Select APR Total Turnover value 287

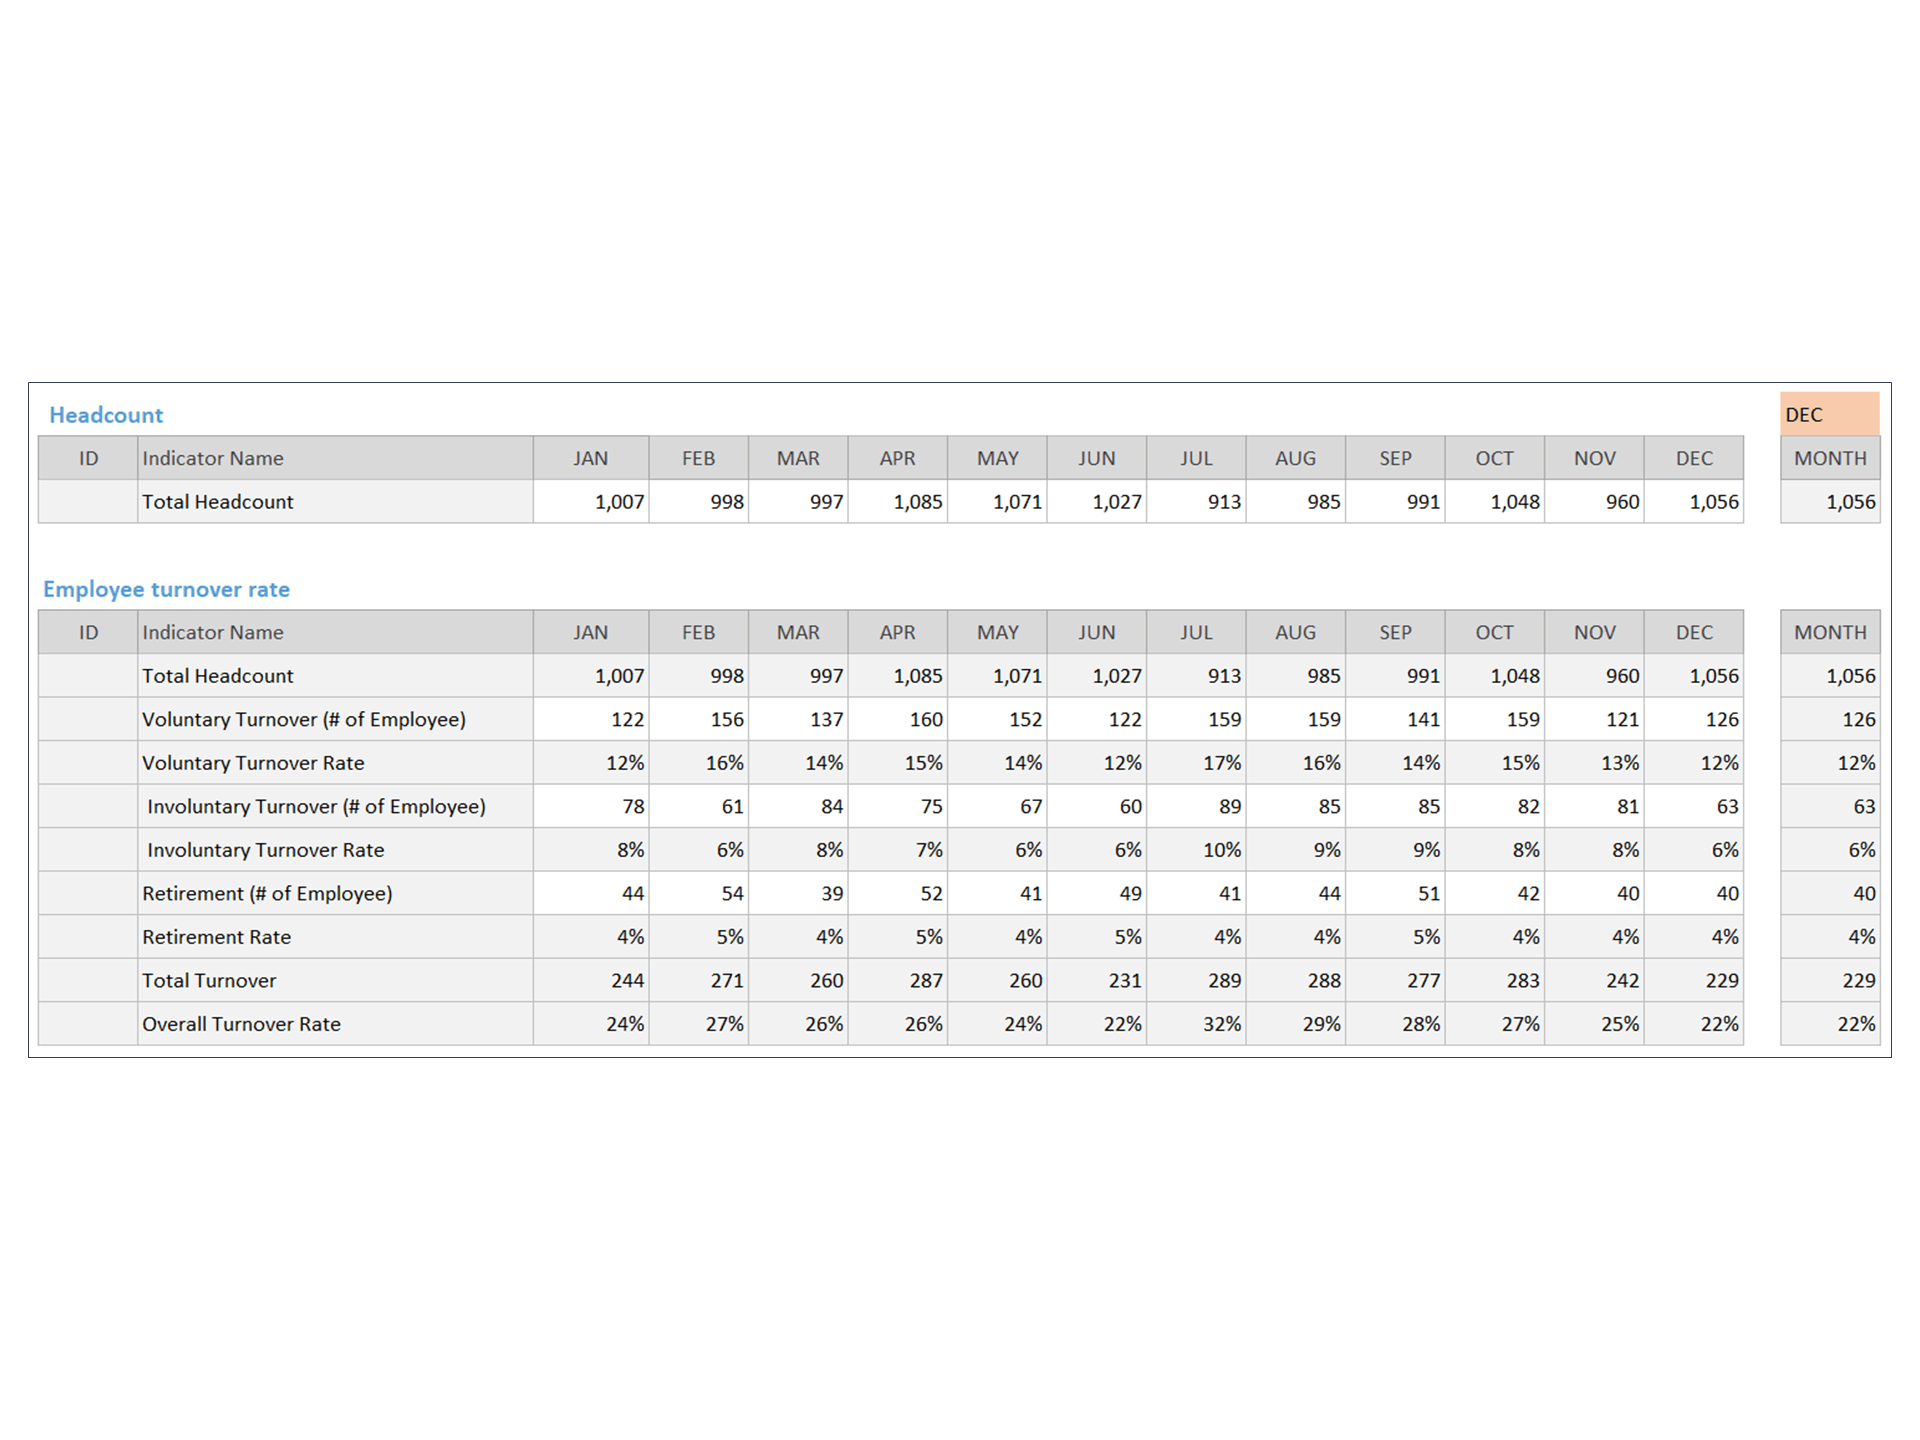click(898, 980)
